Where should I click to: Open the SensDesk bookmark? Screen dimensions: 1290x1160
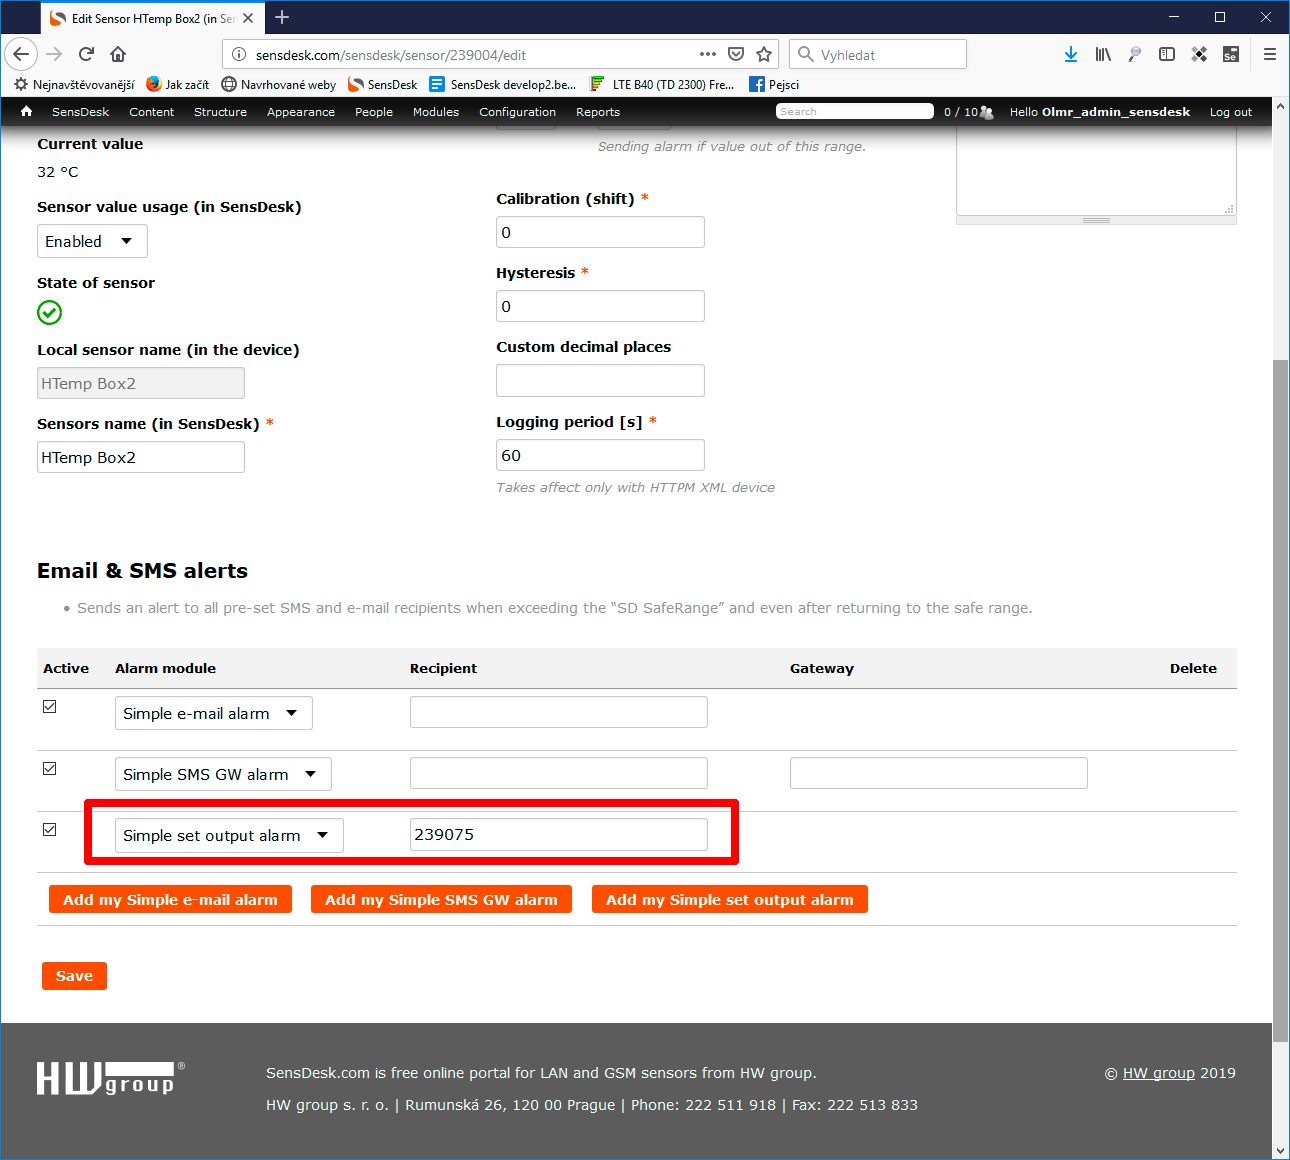pyautogui.click(x=382, y=84)
